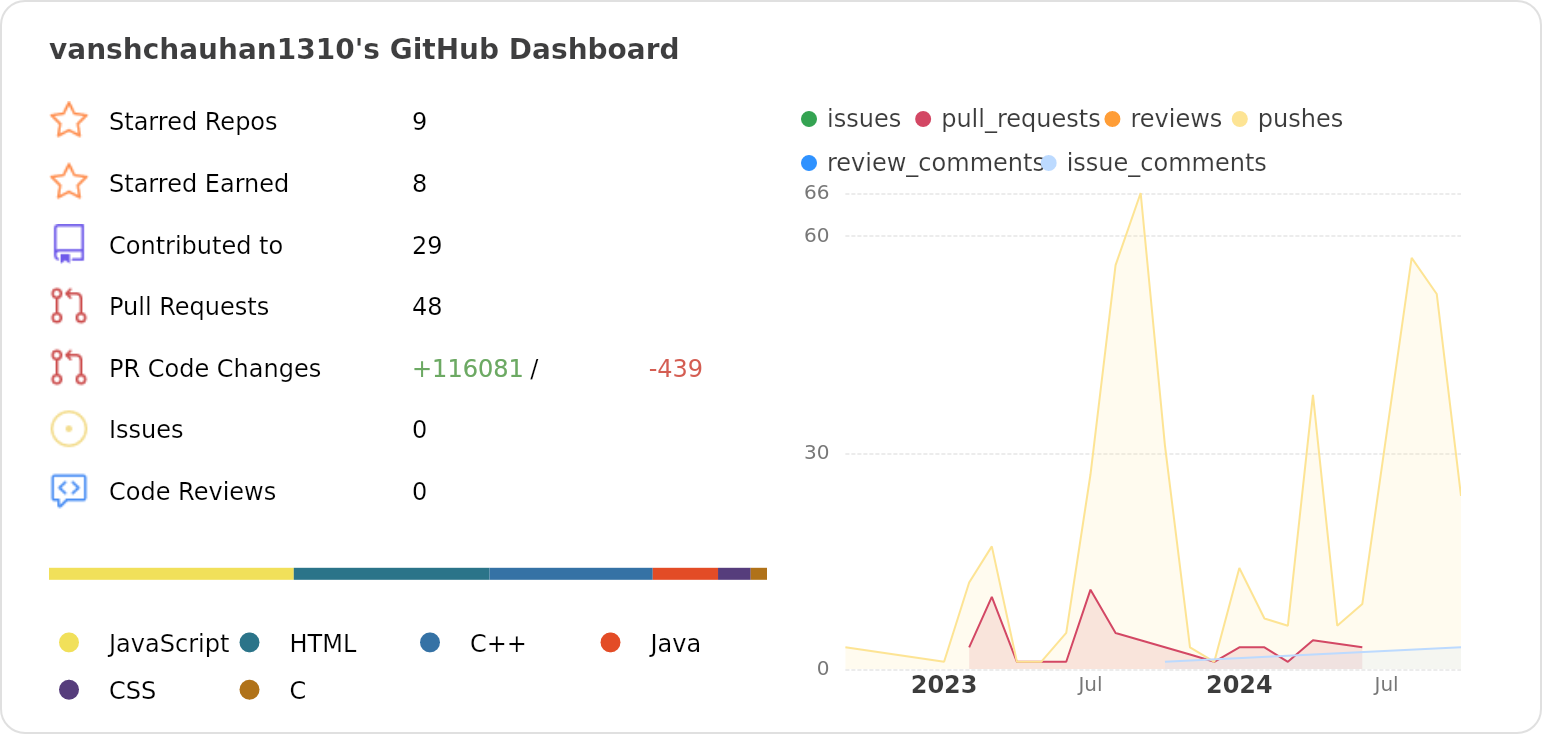Click the orange-red Java segment of language bar
Screen dimensions: 1542x734
click(685, 574)
